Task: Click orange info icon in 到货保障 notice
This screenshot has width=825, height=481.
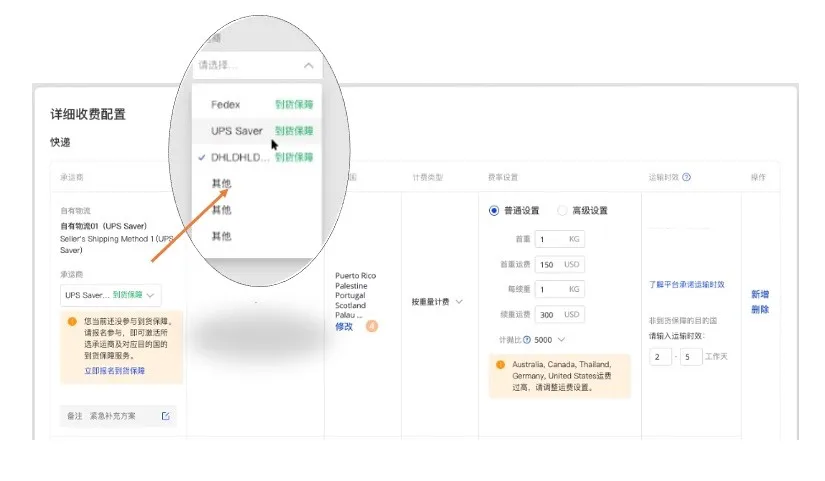Action: pos(72,322)
